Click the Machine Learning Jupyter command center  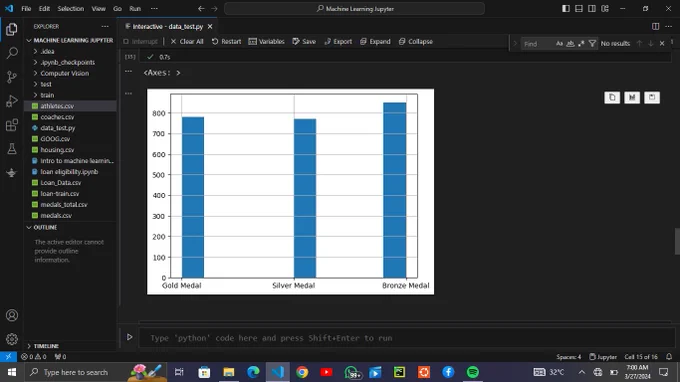coord(354,9)
